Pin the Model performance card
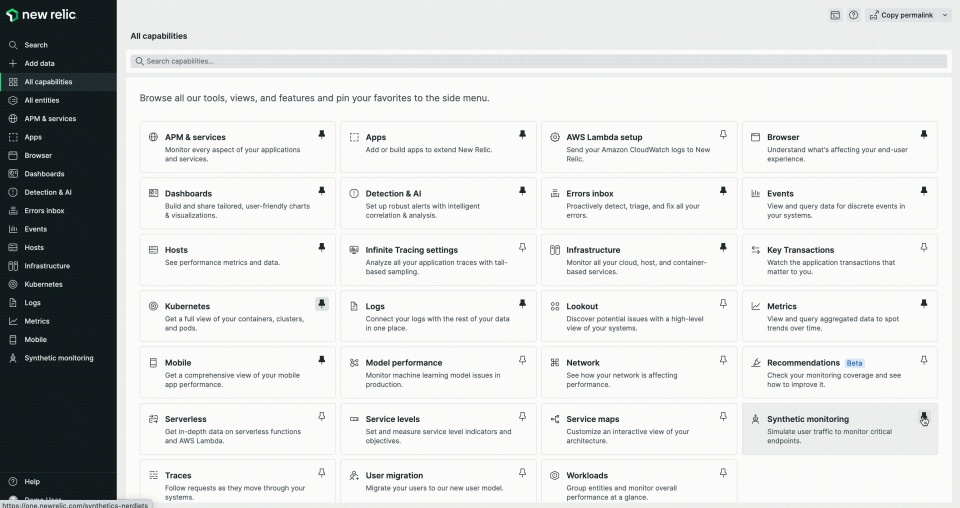 pos(522,360)
